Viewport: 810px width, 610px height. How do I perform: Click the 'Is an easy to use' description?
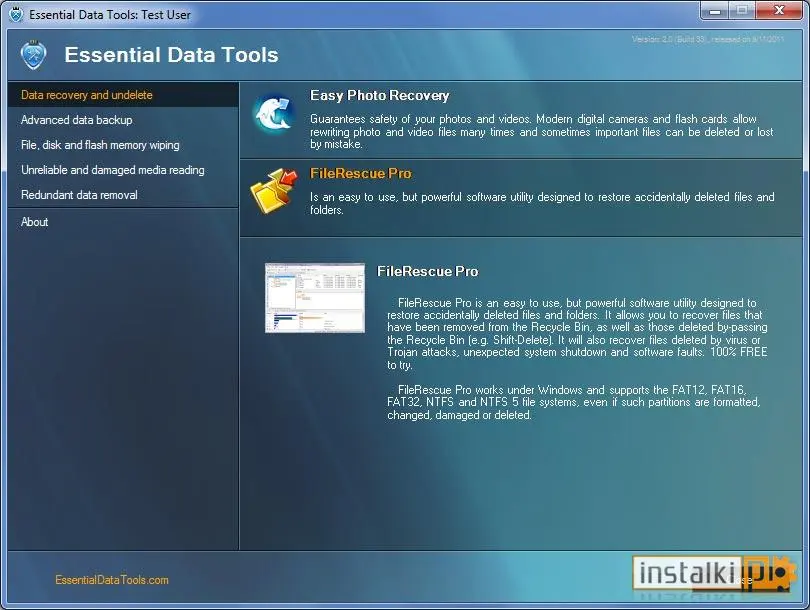click(x=542, y=204)
